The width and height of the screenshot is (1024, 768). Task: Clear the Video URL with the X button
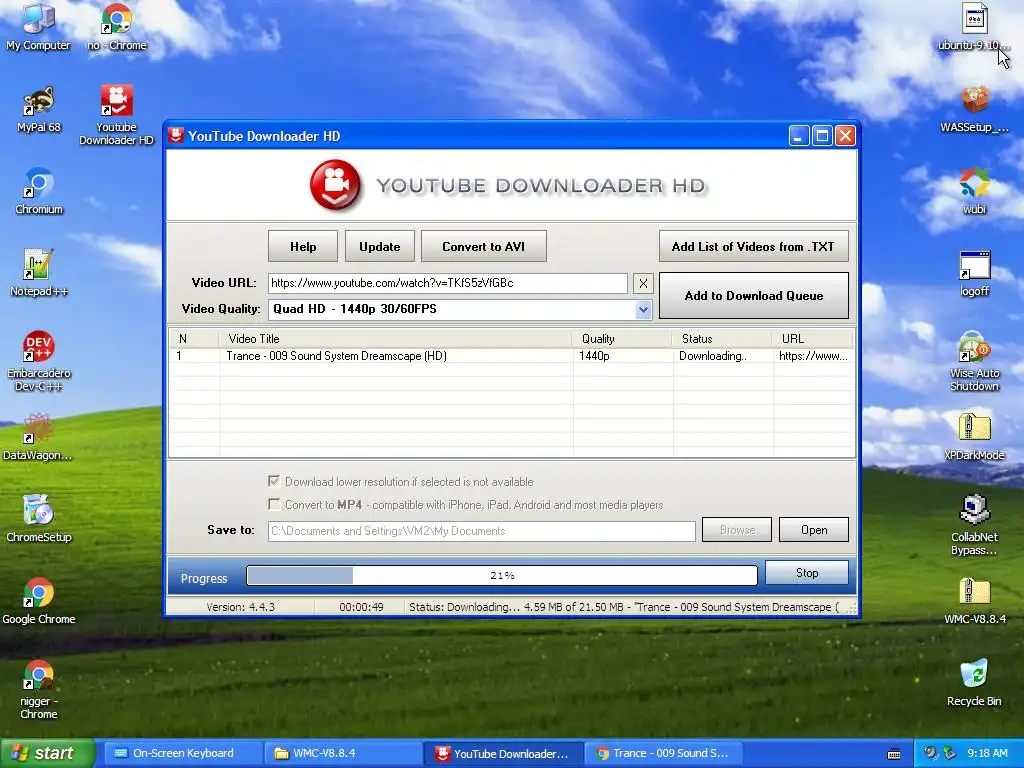[643, 283]
